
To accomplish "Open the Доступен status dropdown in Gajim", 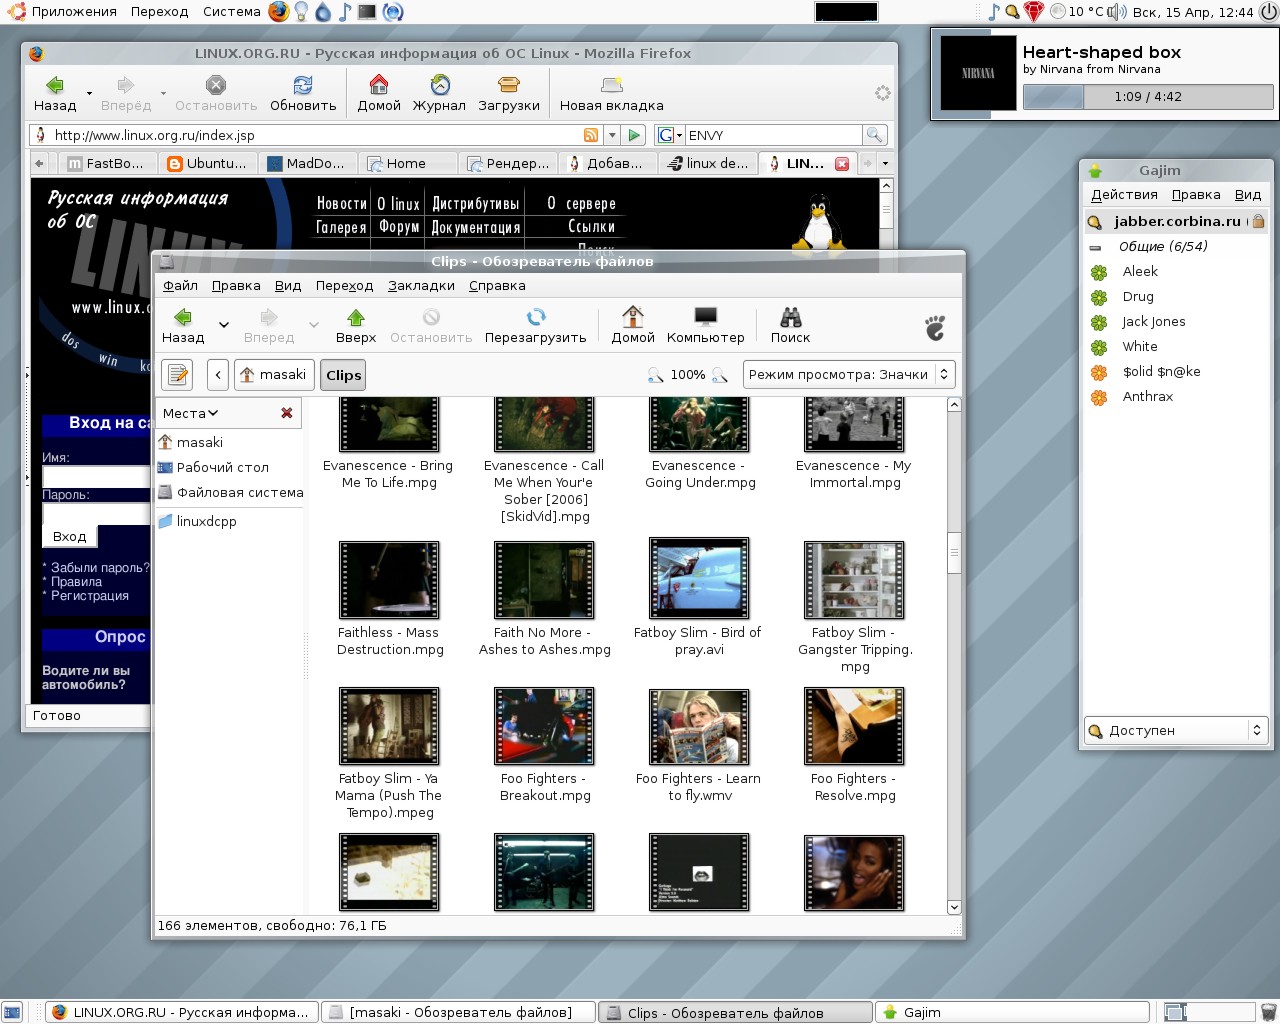I will (x=1176, y=731).
